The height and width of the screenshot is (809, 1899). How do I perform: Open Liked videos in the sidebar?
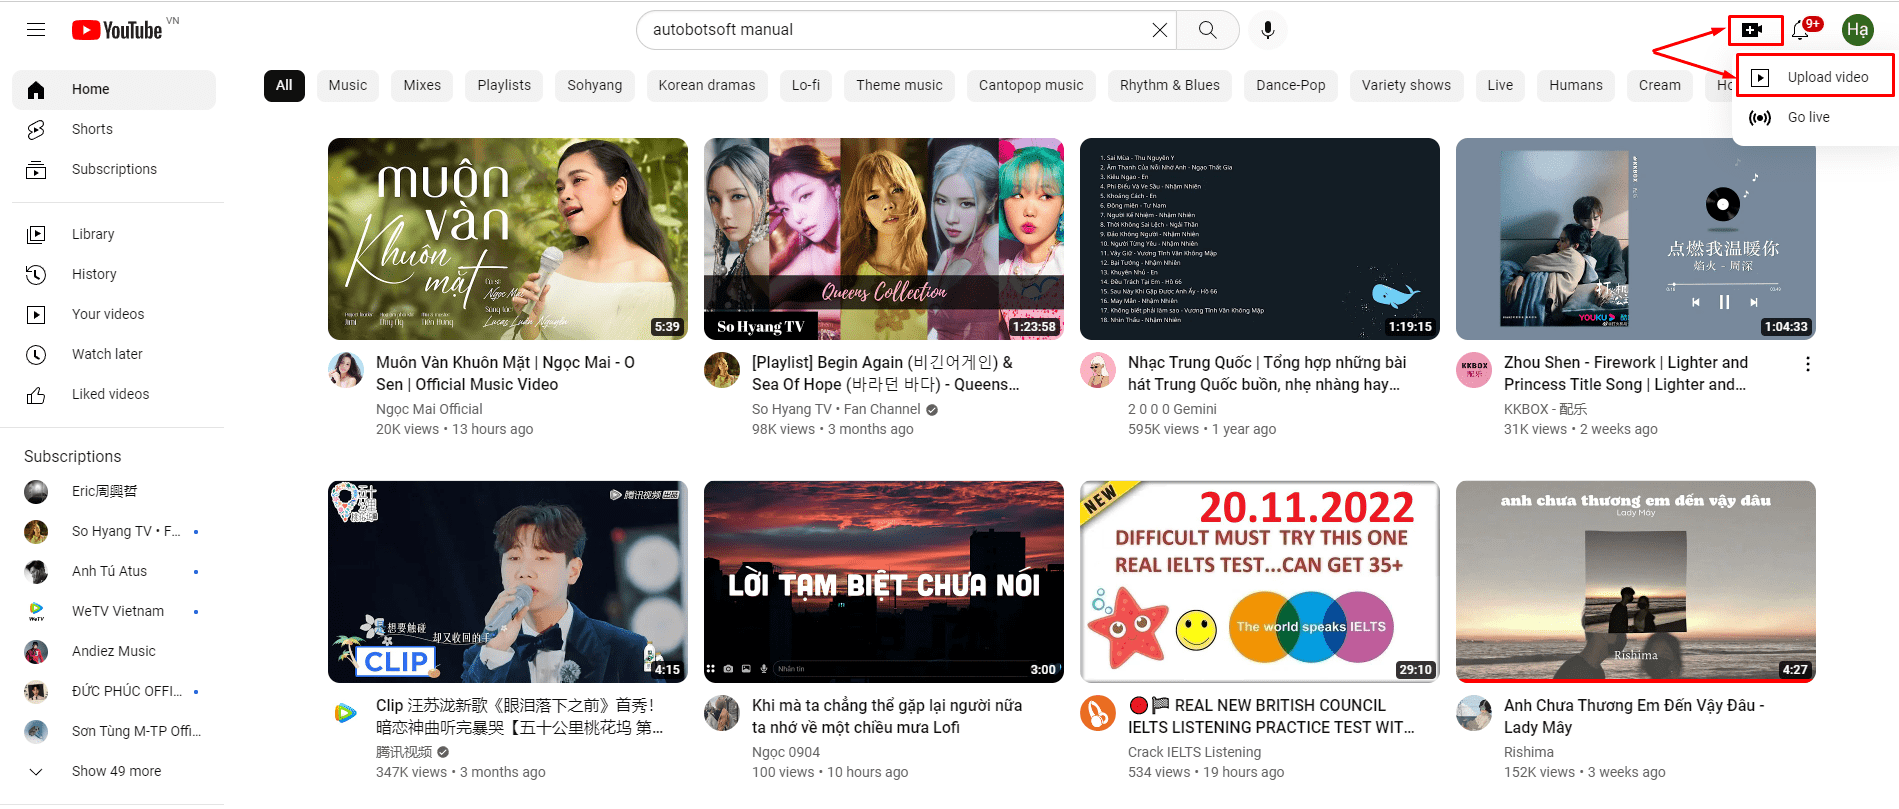[114, 394]
